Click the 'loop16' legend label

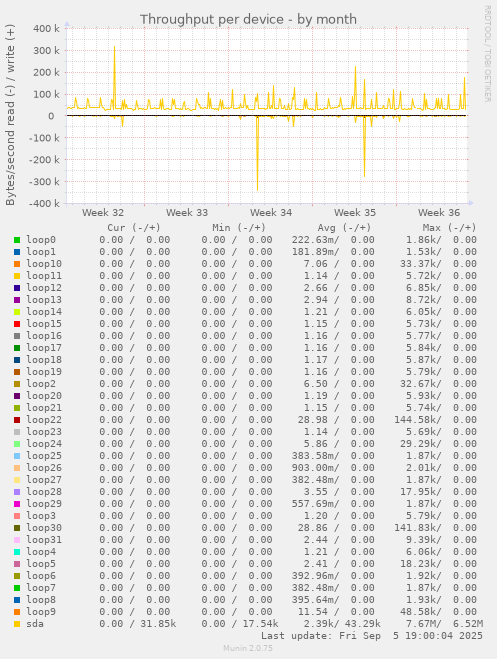point(44,335)
